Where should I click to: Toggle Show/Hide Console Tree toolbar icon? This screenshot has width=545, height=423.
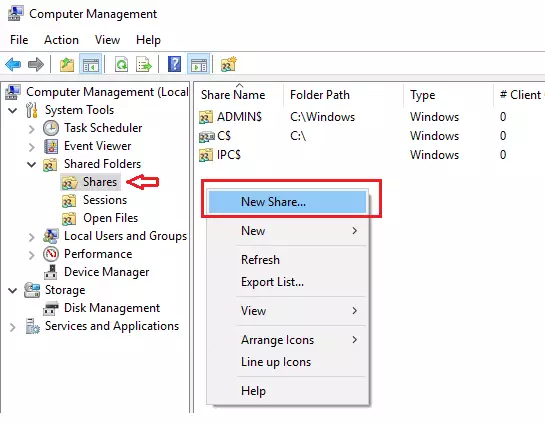click(x=91, y=64)
